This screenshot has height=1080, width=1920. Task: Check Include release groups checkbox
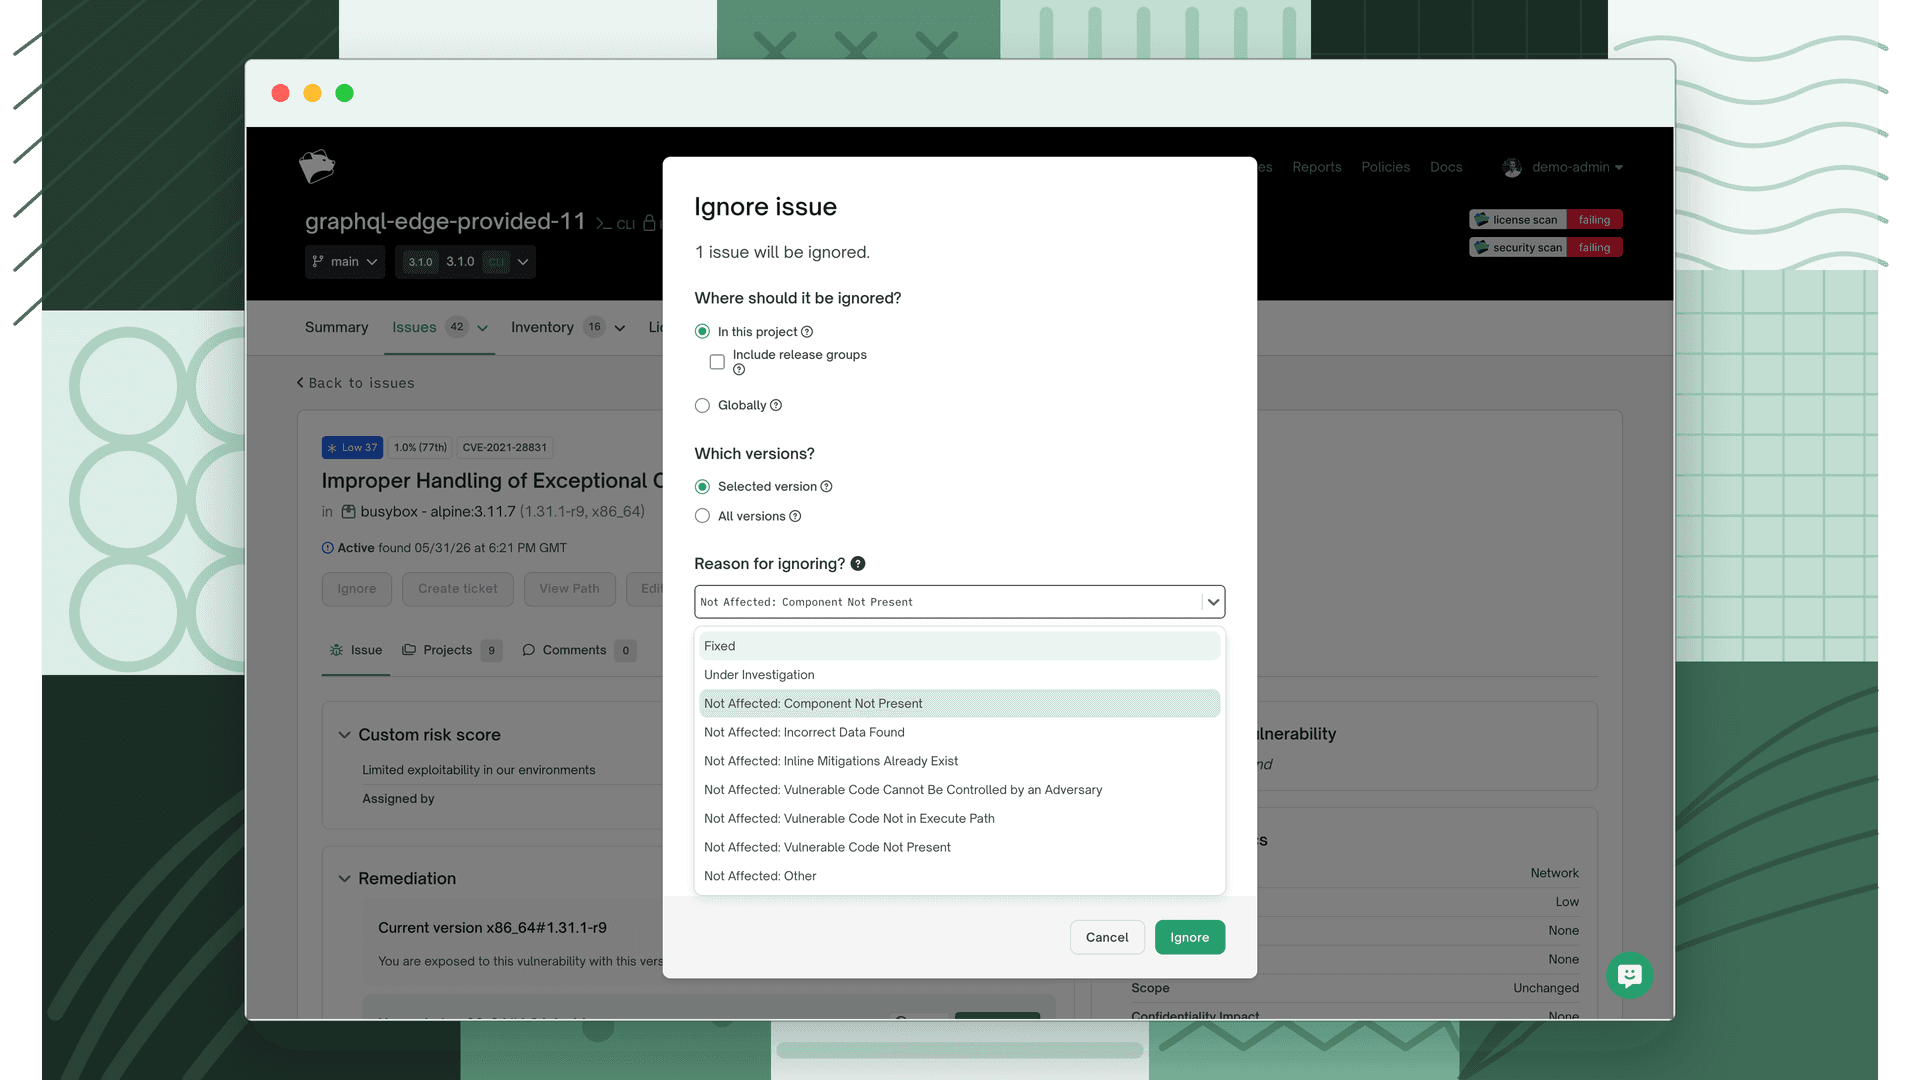tap(717, 362)
